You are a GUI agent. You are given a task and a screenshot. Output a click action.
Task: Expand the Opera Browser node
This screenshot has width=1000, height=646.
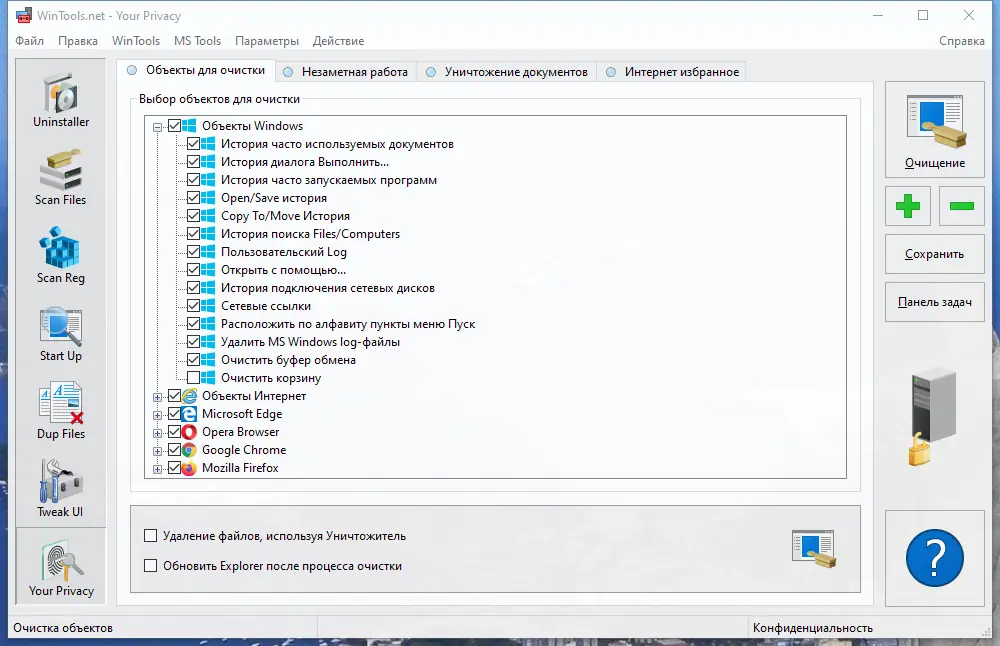click(x=158, y=433)
